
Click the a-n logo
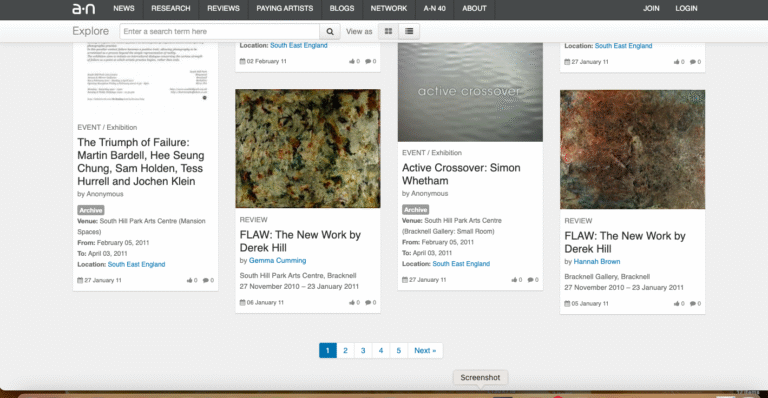tap(84, 9)
